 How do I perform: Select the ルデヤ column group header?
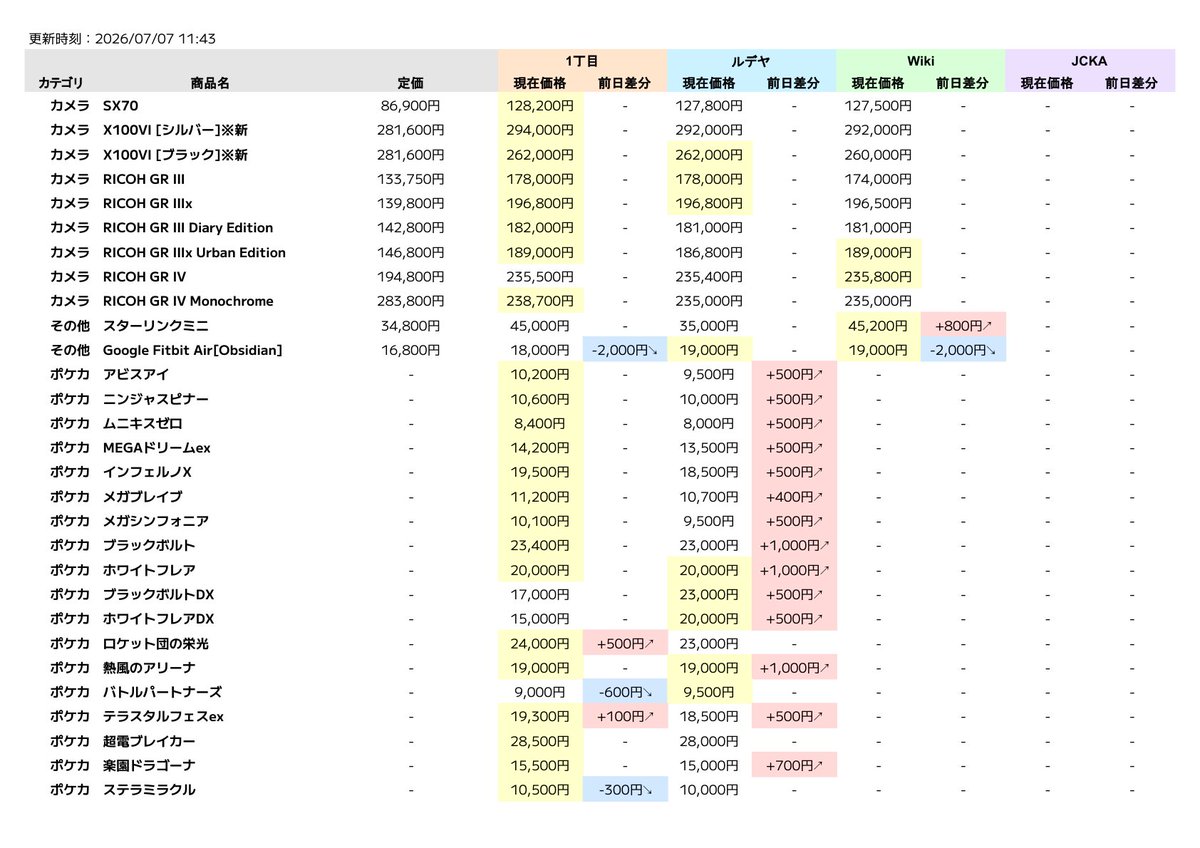click(751, 61)
